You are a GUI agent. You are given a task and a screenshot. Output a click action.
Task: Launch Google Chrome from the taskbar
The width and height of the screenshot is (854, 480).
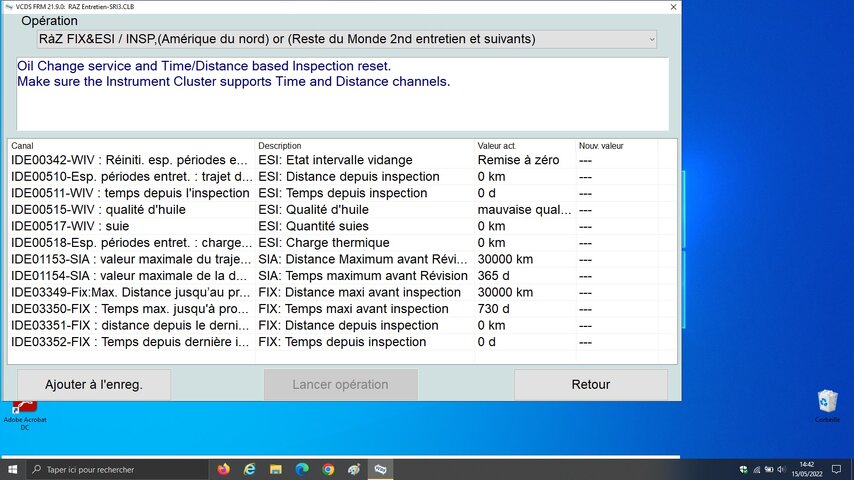[328, 469]
